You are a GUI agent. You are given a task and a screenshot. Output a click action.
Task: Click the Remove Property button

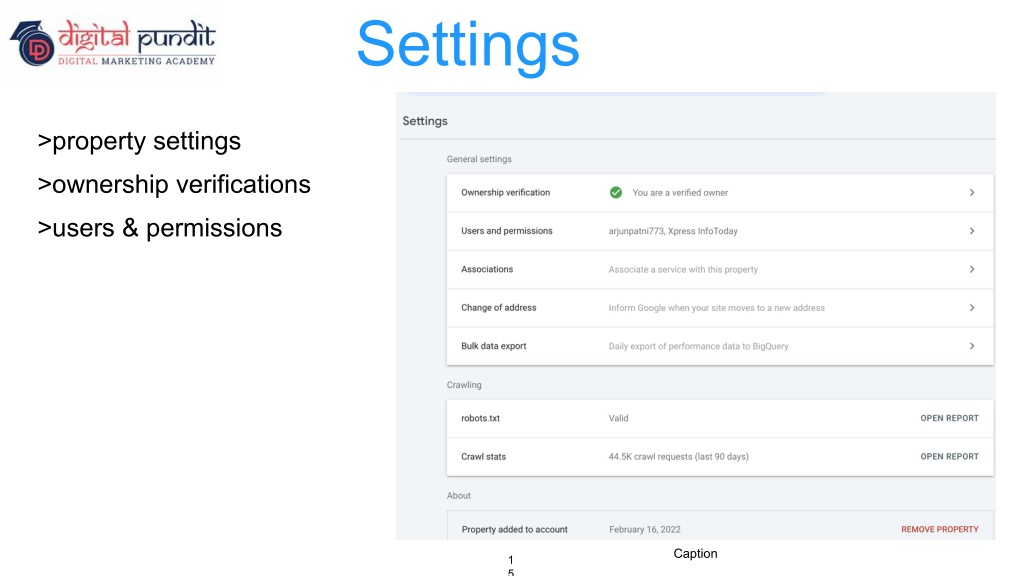(x=939, y=529)
